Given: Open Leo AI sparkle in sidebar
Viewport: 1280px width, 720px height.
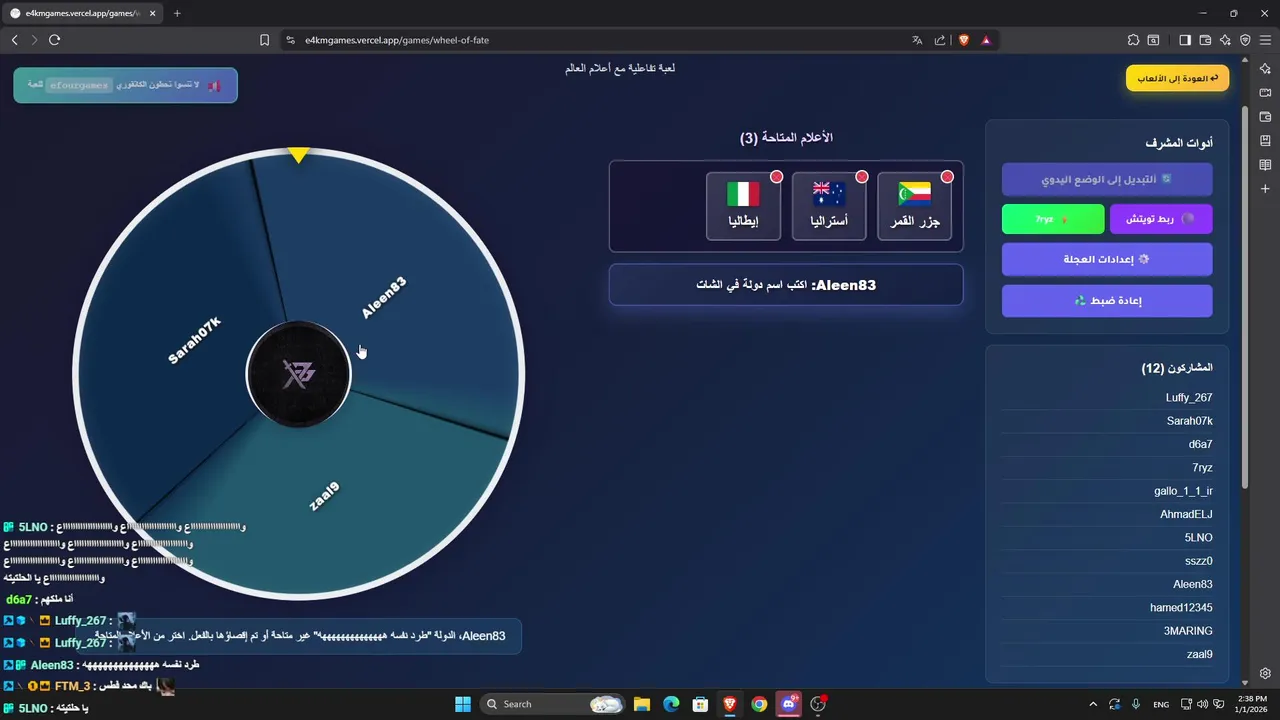Looking at the screenshot, I should (x=1265, y=68).
